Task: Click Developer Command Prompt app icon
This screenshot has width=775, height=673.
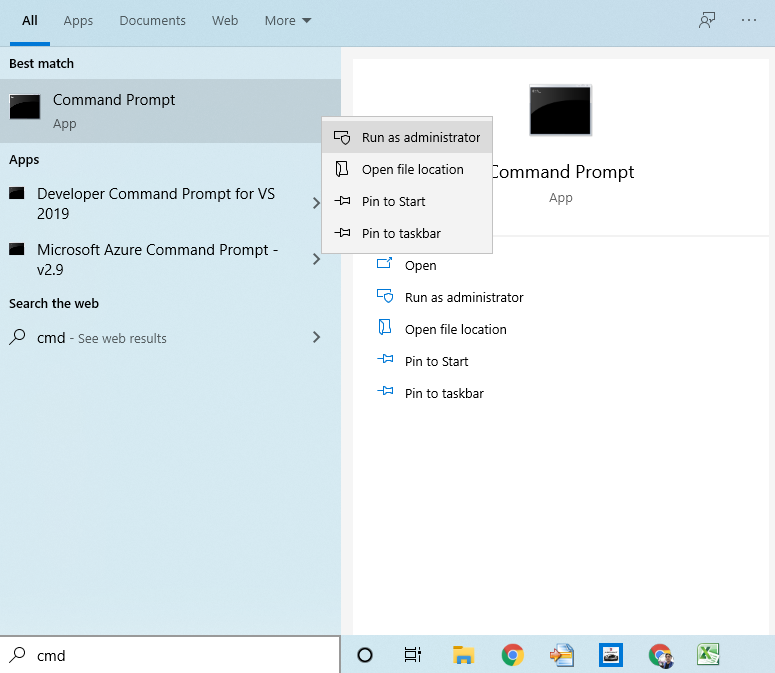Action: [x=17, y=193]
